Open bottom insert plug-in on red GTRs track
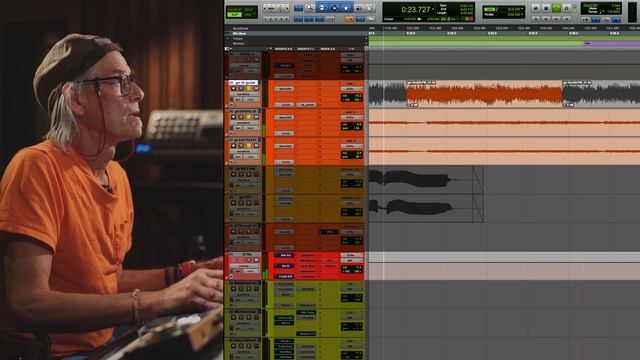The height and width of the screenshot is (360, 640). (284, 276)
